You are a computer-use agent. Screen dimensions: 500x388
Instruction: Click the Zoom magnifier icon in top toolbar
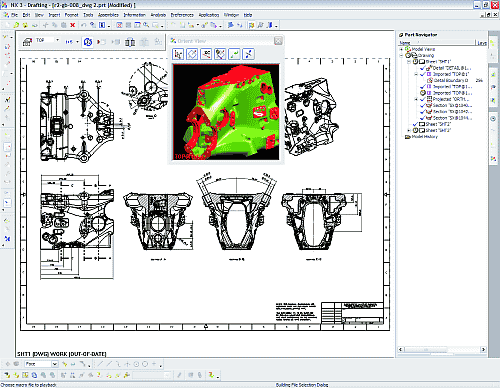click(x=146, y=25)
